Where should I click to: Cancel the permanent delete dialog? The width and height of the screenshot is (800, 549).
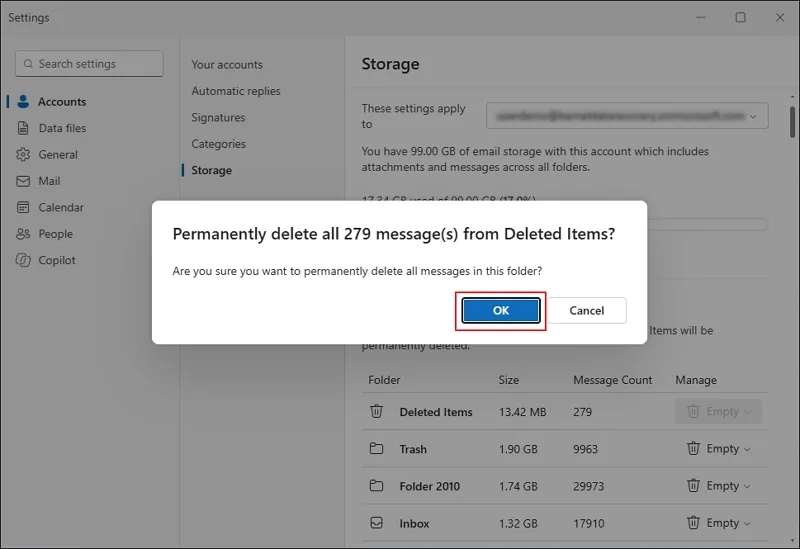[x=587, y=311]
